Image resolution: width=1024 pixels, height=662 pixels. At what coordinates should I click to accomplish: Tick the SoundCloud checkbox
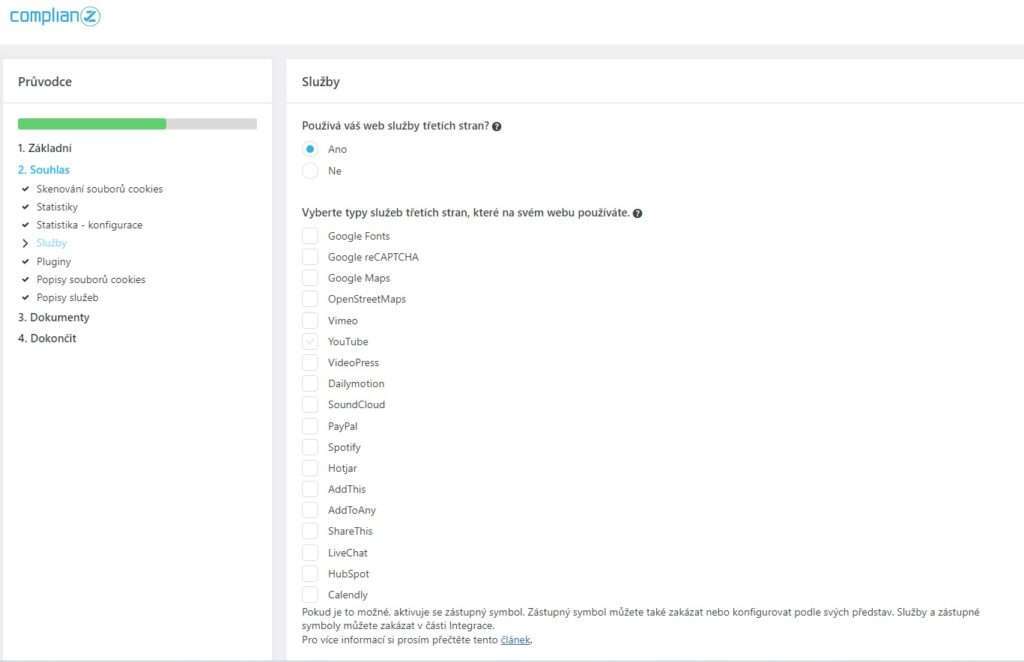tap(310, 404)
